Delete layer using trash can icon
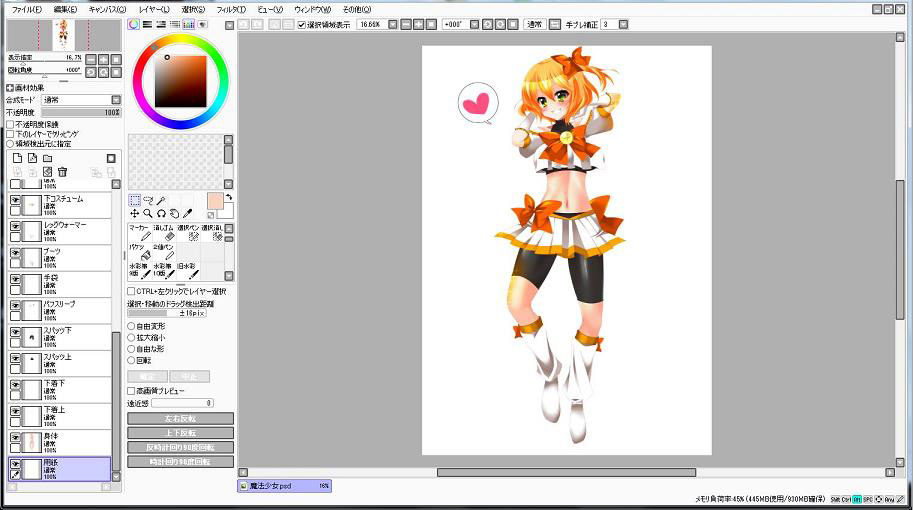Screen dimensions: 913x510 [62, 172]
